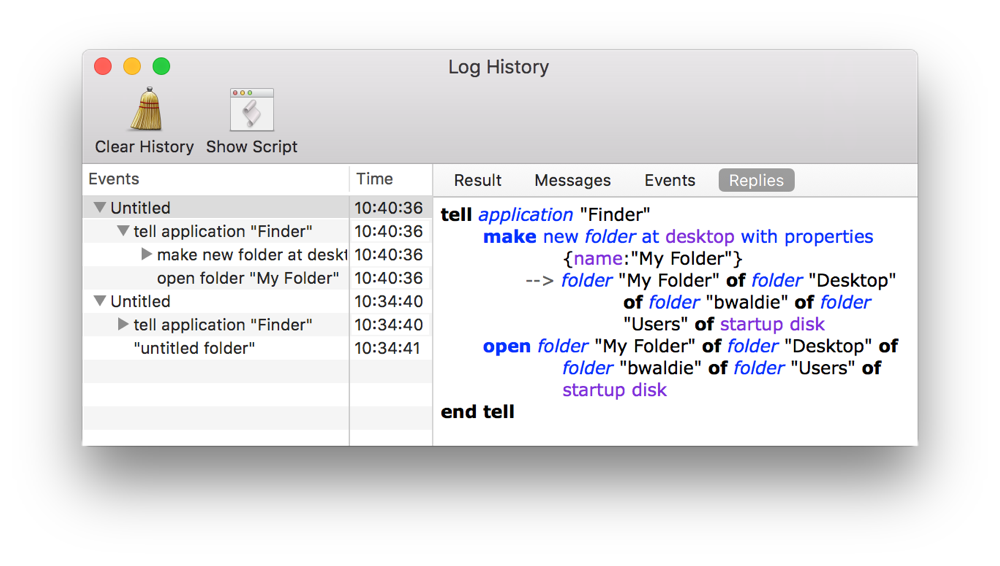Switch to the Events tab
The image size is (1000, 566).
click(x=669, y=181)
